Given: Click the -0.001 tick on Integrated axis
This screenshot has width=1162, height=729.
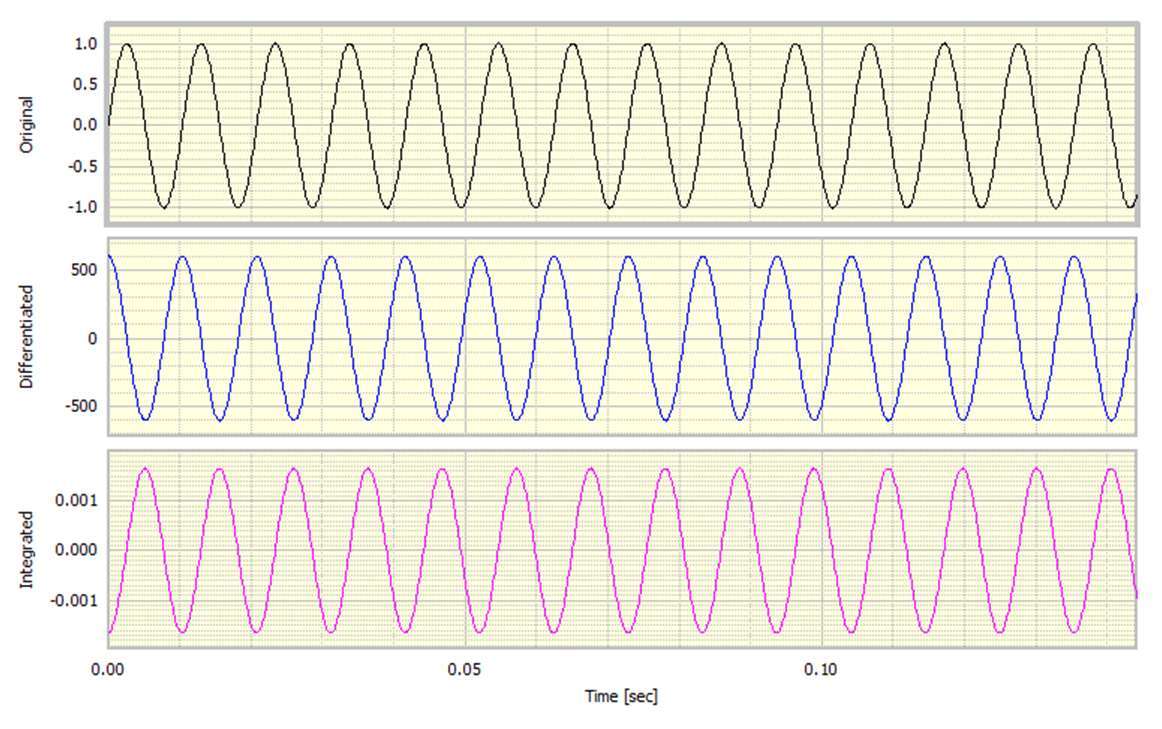Looking at the screenshot, I should tap(75, 601).
